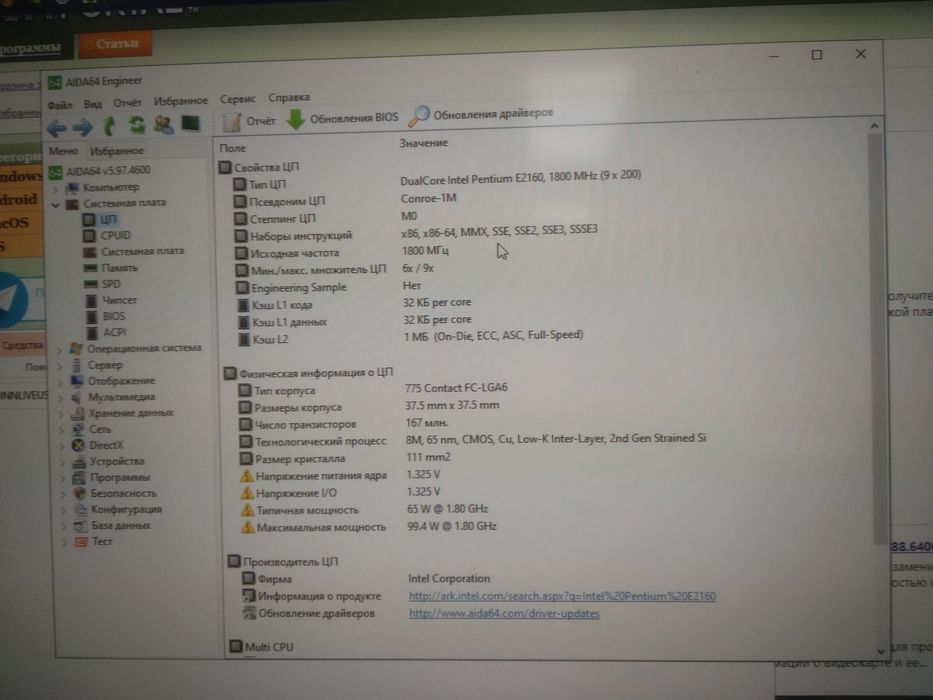This screenshot has height=700, width=933.
Task: Open the ark.intel.com product information link
Action: coord(562,596)
